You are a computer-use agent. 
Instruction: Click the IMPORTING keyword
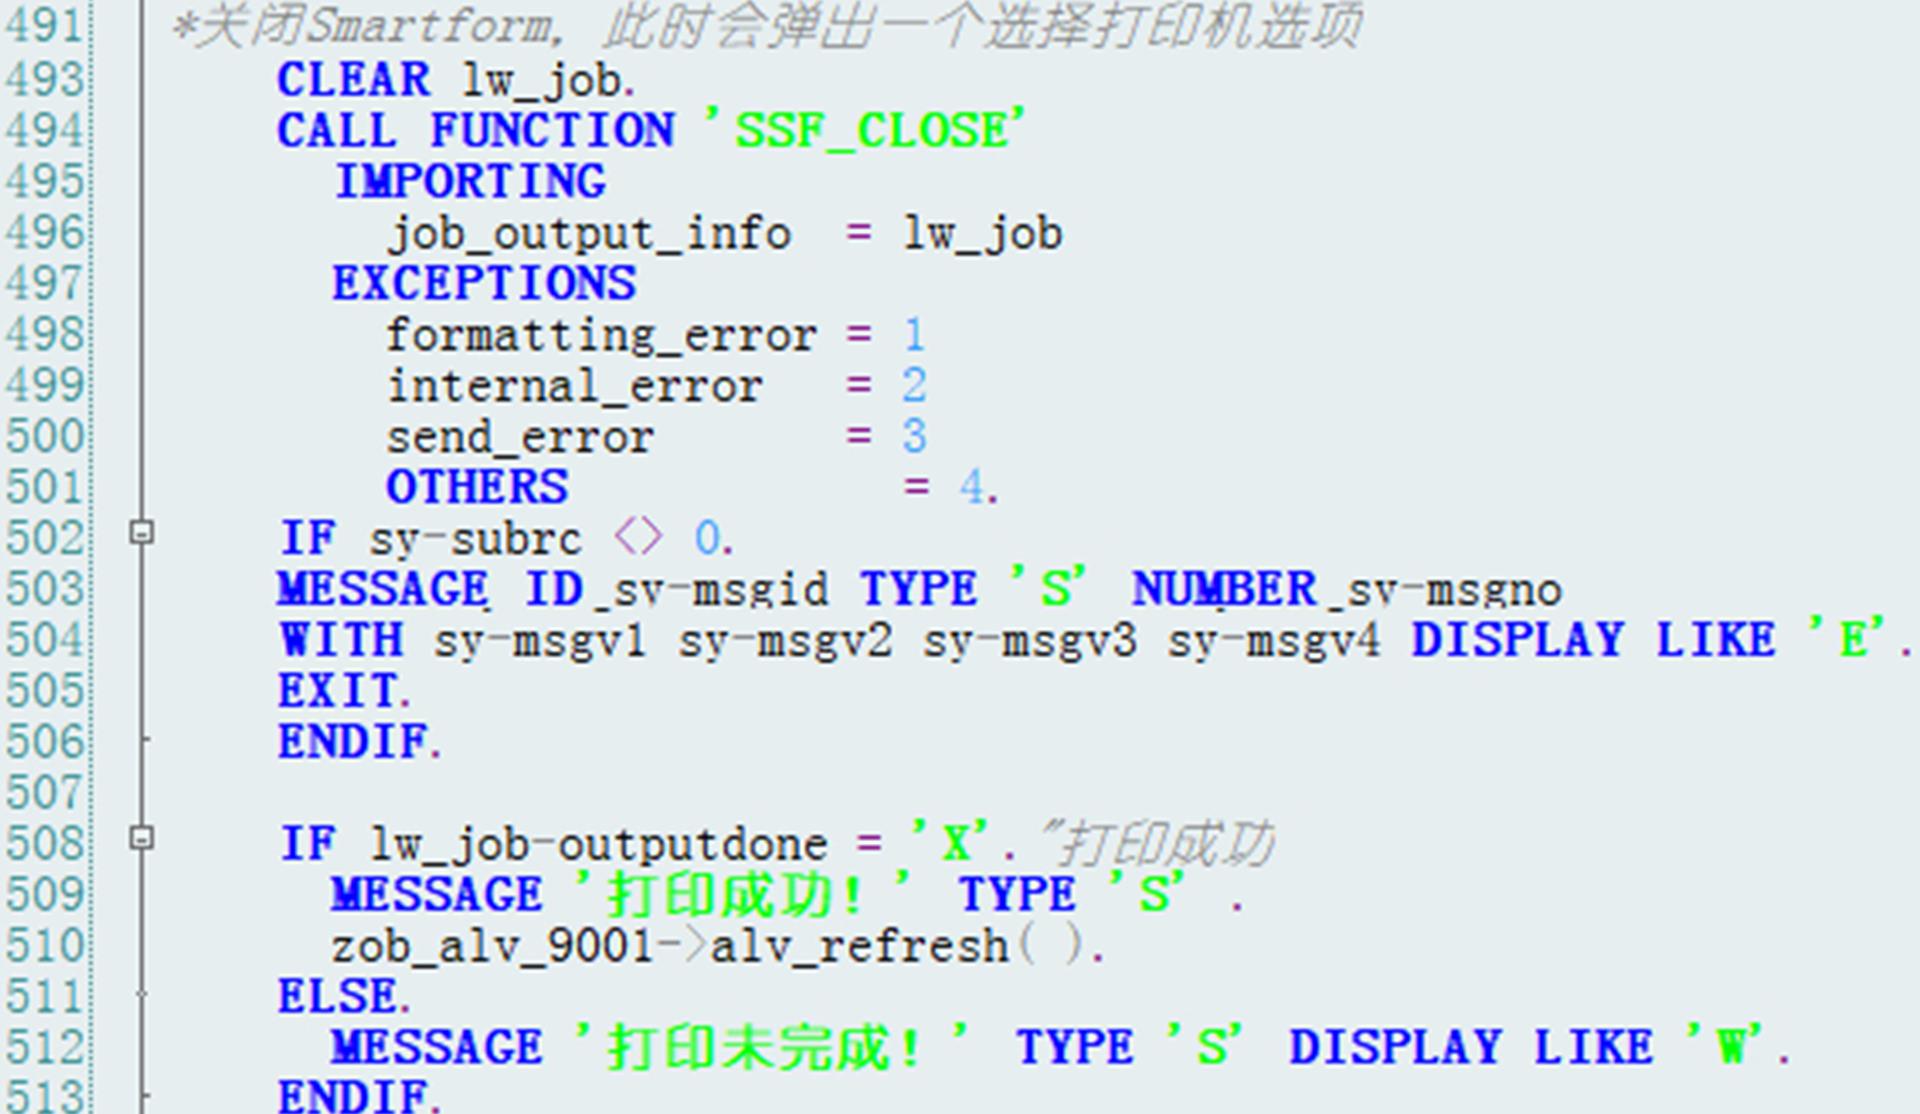(470, 182)
